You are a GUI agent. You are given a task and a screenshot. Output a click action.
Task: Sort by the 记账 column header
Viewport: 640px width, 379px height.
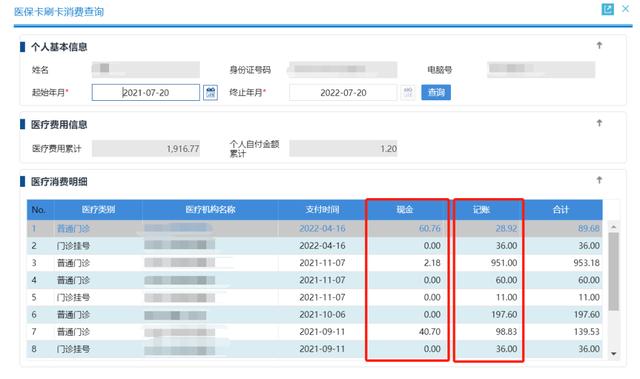(481, 210)
